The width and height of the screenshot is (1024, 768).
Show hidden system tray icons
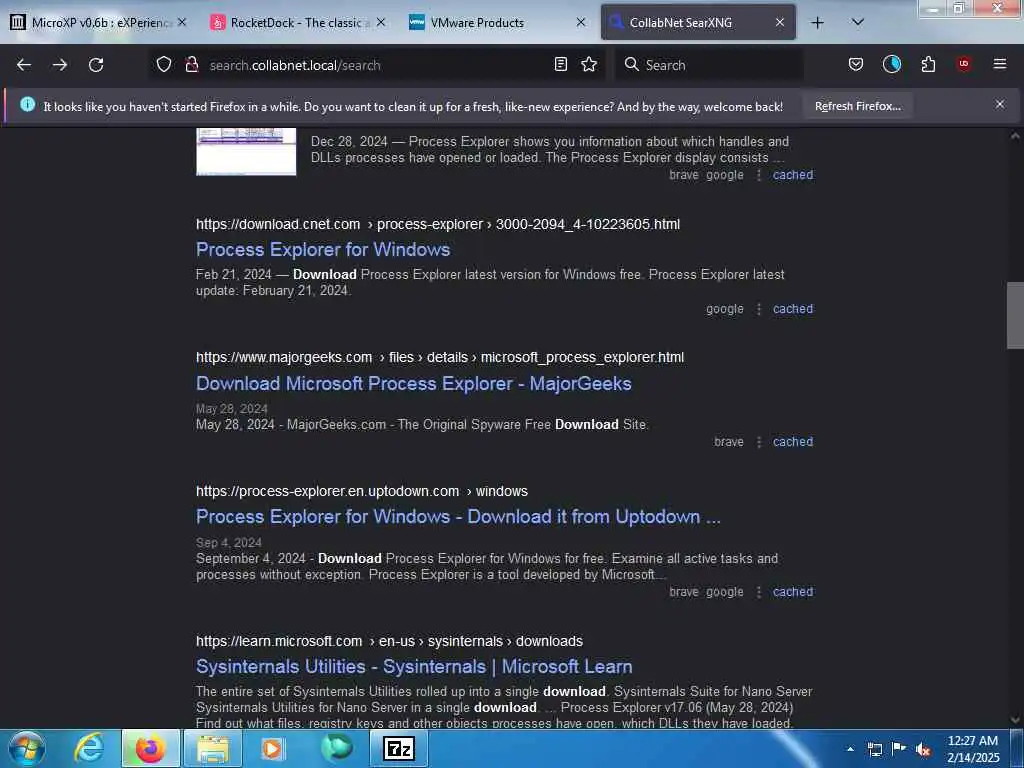(x=850, y=749)
